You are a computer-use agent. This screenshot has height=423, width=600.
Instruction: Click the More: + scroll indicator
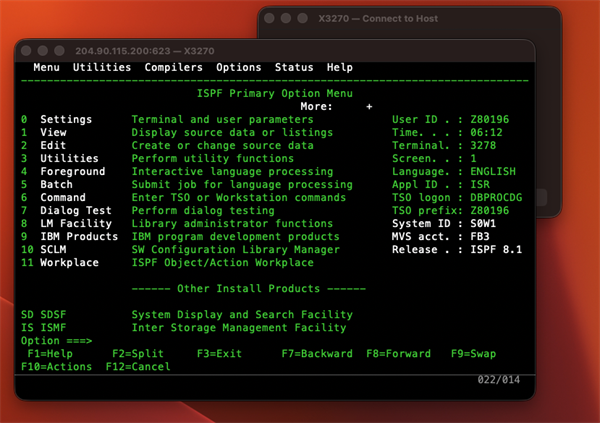coord(336,106)
